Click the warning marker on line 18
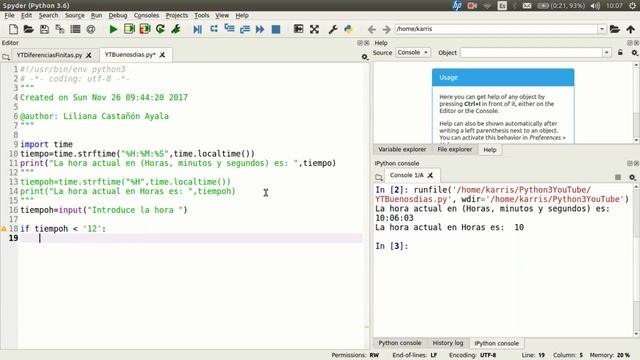 [x=4, y=229]
